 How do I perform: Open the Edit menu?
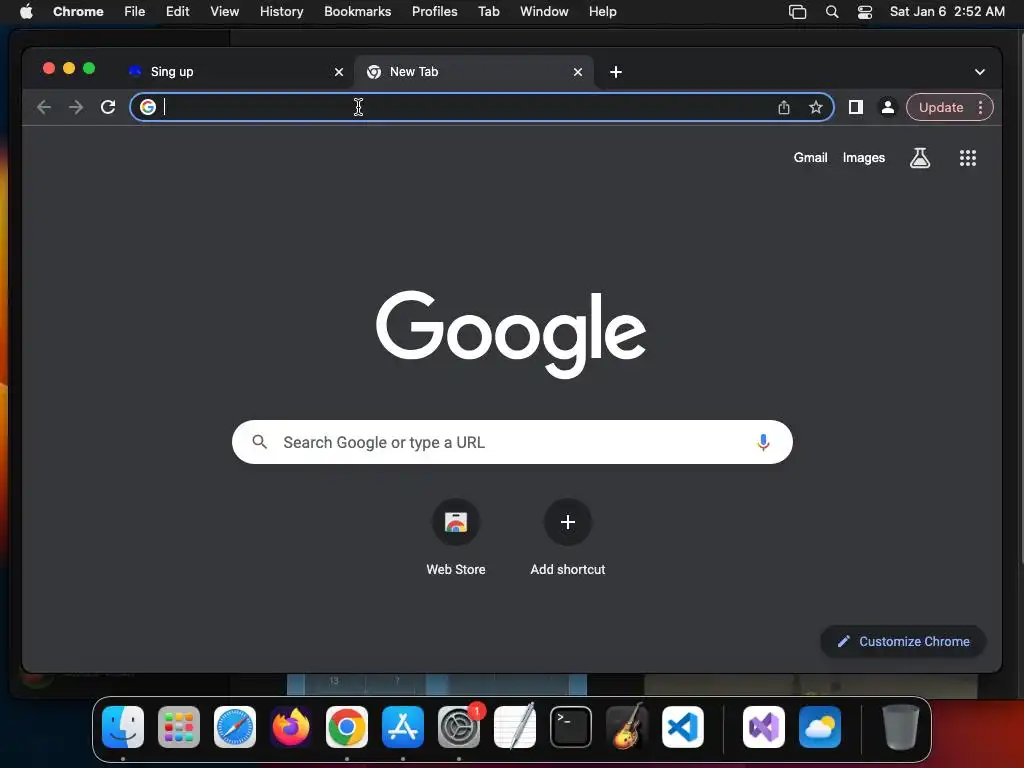pyautogui.click(x=177, y=12)
